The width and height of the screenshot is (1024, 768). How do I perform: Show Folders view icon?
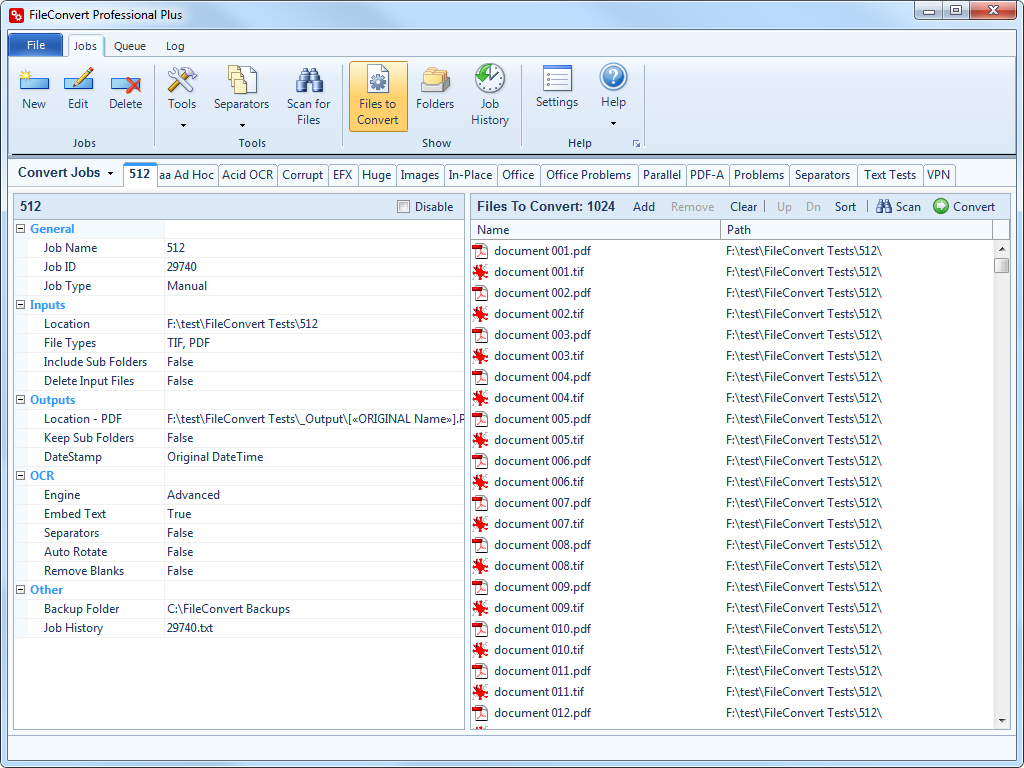point(435,81)
